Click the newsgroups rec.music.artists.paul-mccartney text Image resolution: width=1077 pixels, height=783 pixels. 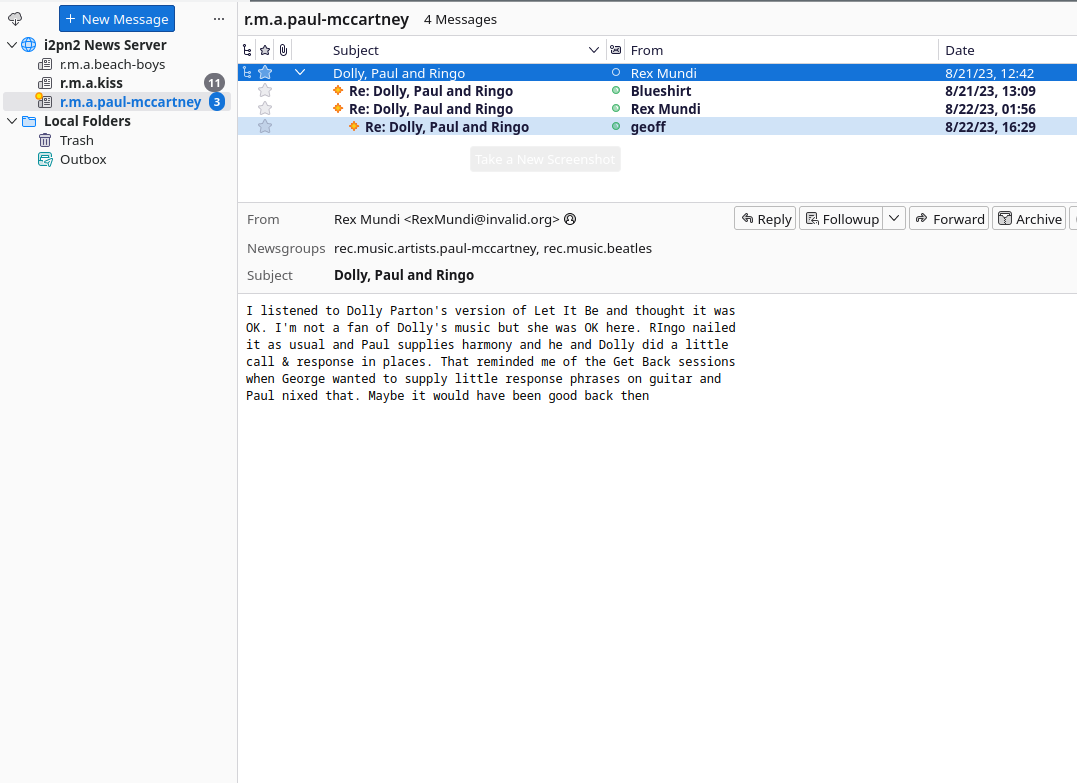tap(435, 248)
